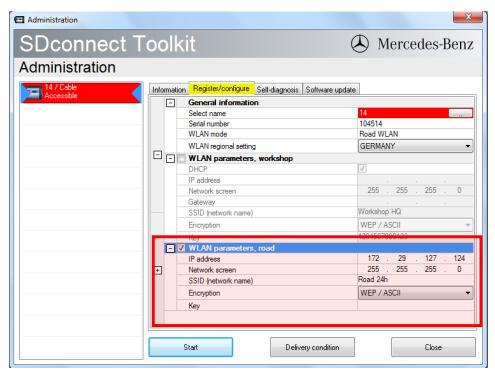Select the 14 / Cable device entry

click(x=81, y=92)
